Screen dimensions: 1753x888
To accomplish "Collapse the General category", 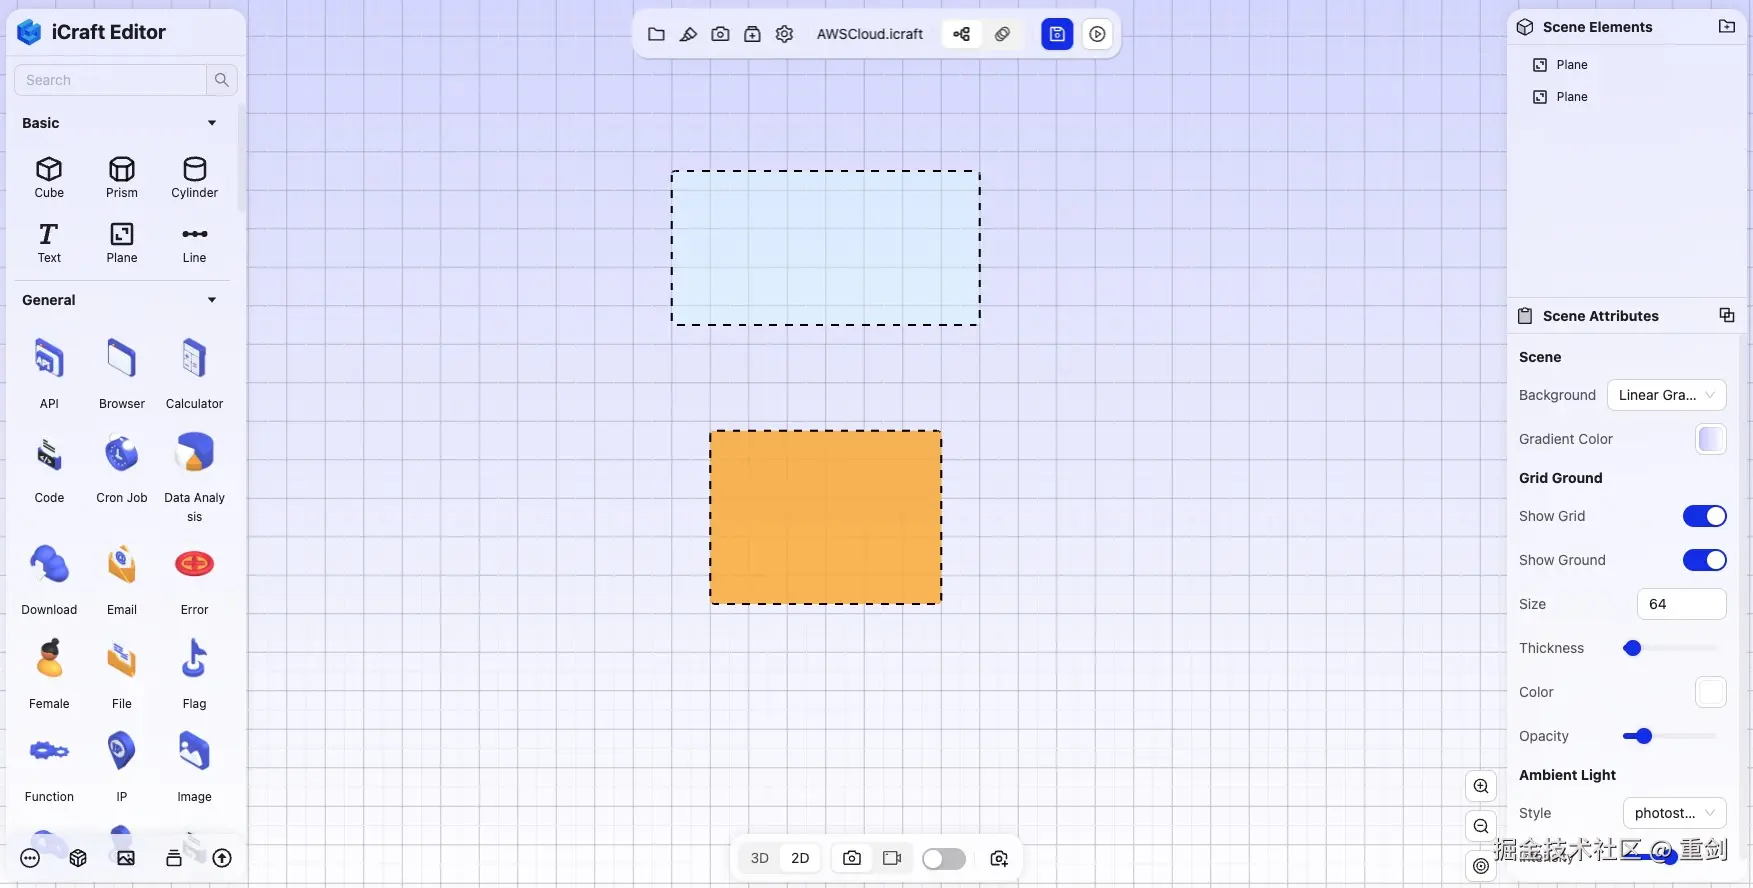I will coord(212,300).
